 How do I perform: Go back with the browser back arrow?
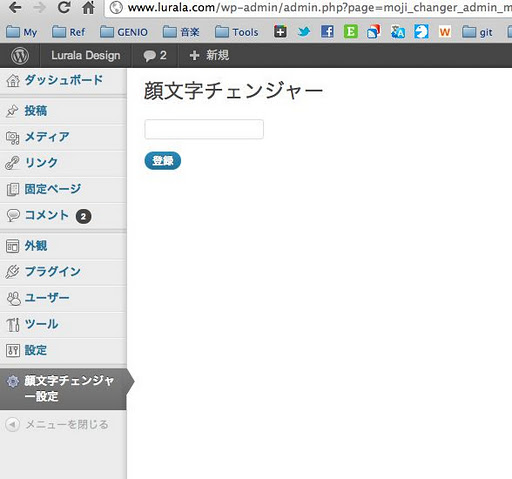(x=15, y=7)
